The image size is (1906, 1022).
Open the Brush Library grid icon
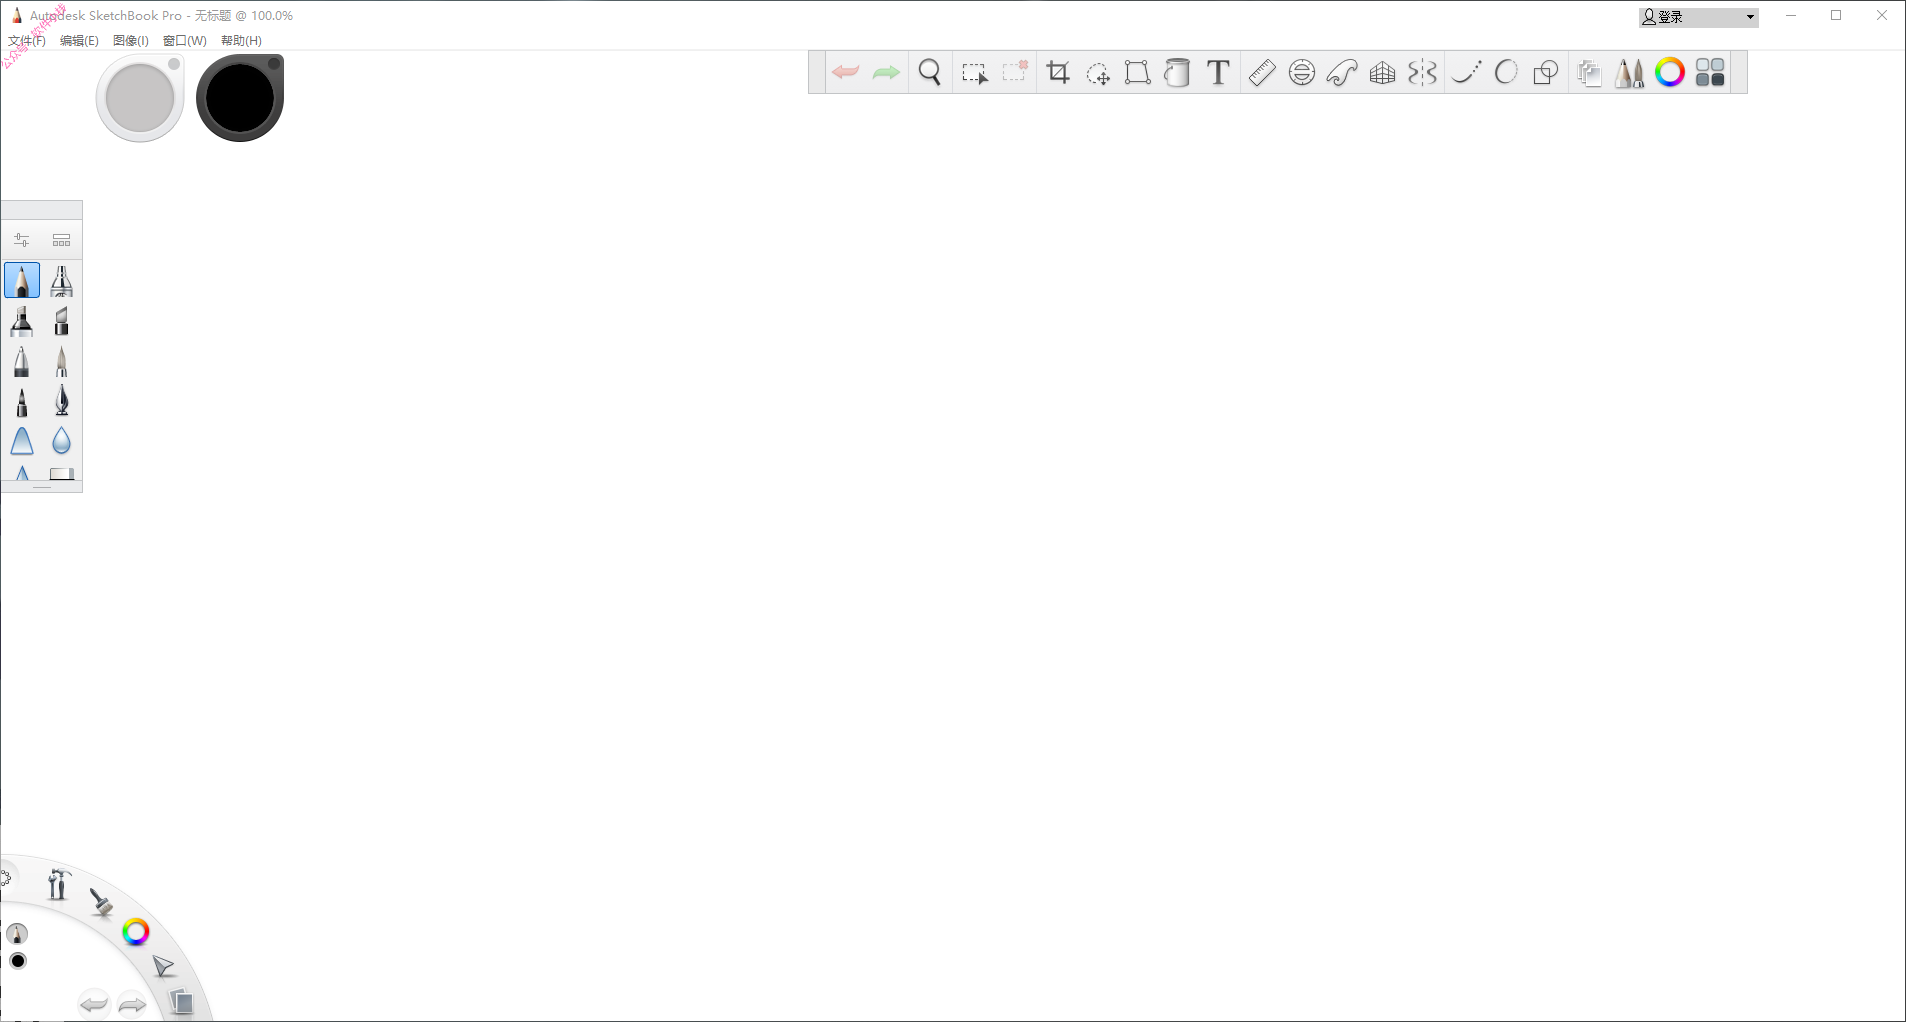point(62,240)
